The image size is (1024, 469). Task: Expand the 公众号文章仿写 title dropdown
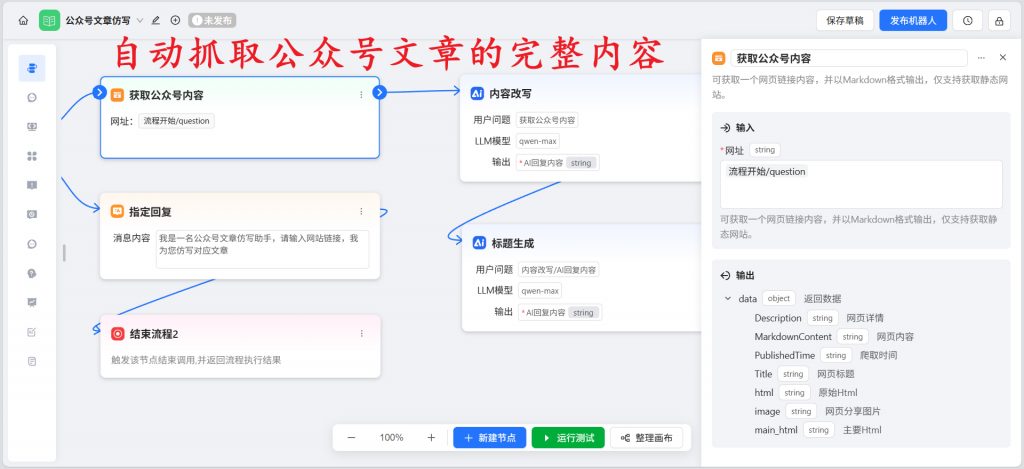[x=140, y=21]
